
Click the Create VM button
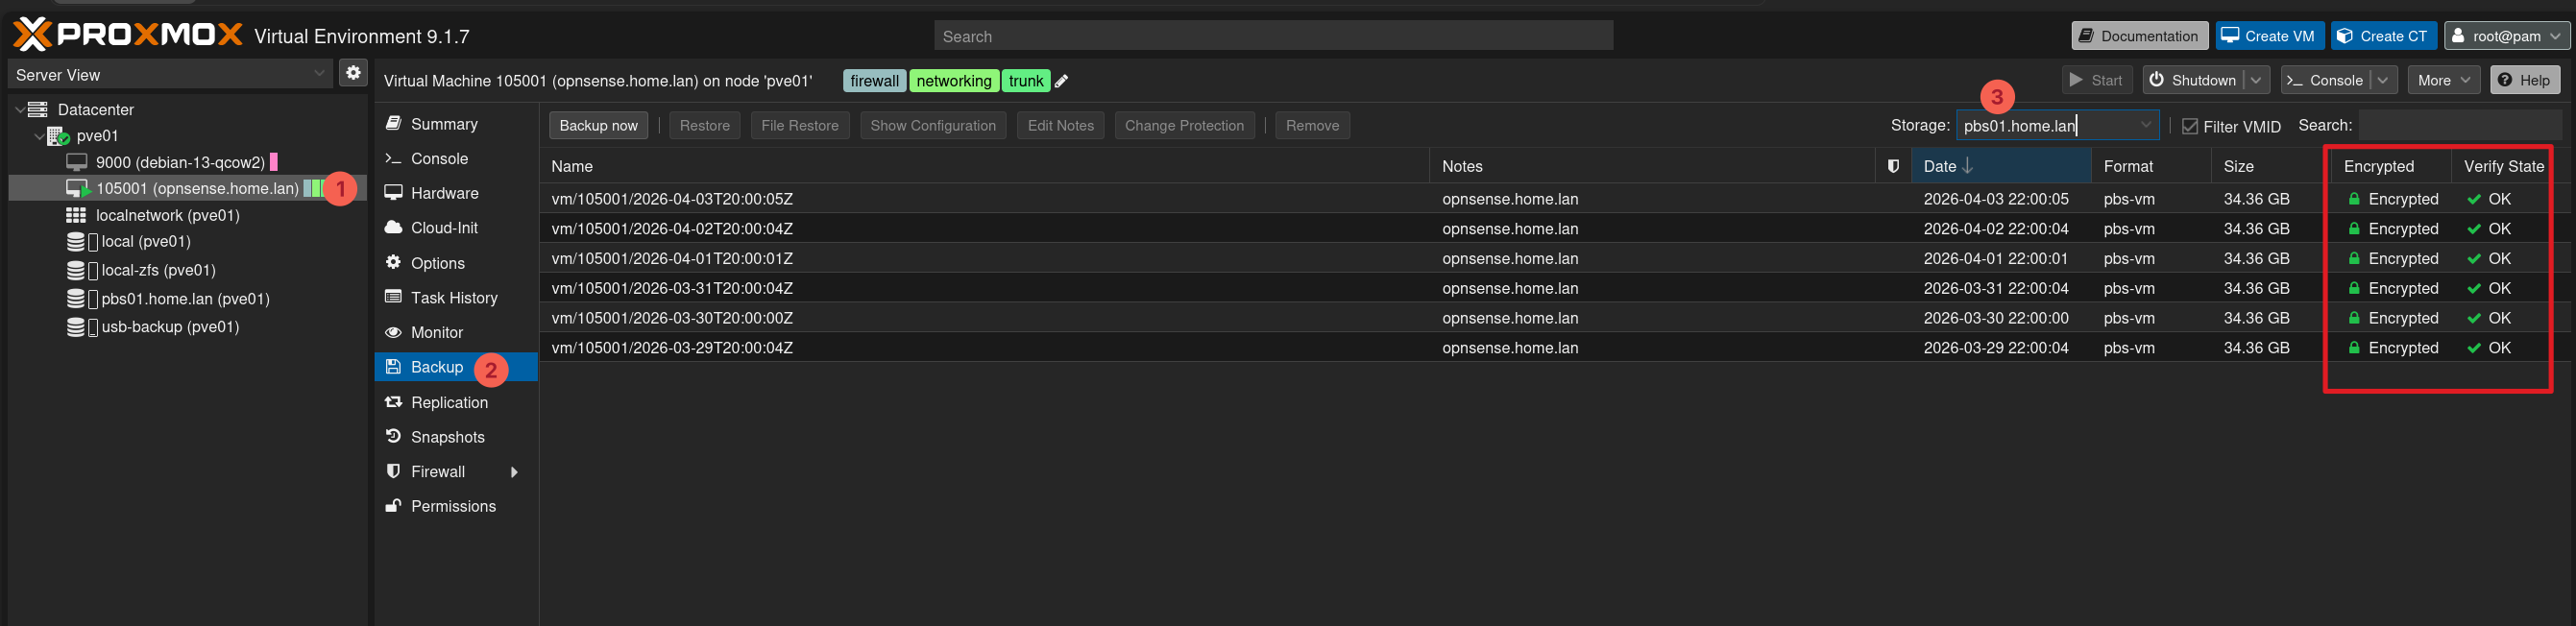pyautogui.click(x=2268, y=36)
